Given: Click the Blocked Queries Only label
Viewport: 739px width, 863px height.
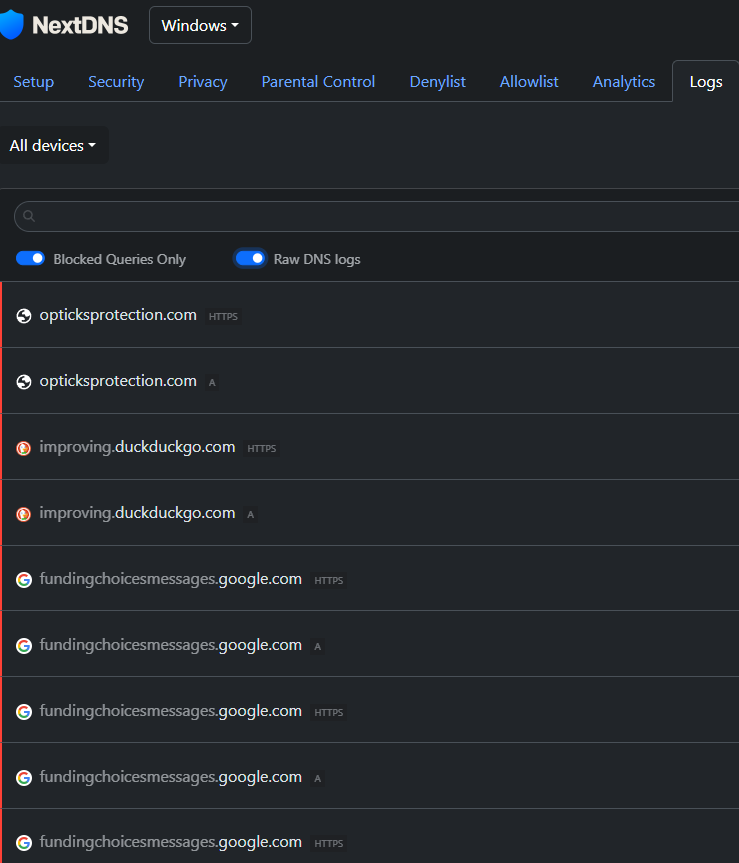Looking at the screenshot, I should [119, 259].
